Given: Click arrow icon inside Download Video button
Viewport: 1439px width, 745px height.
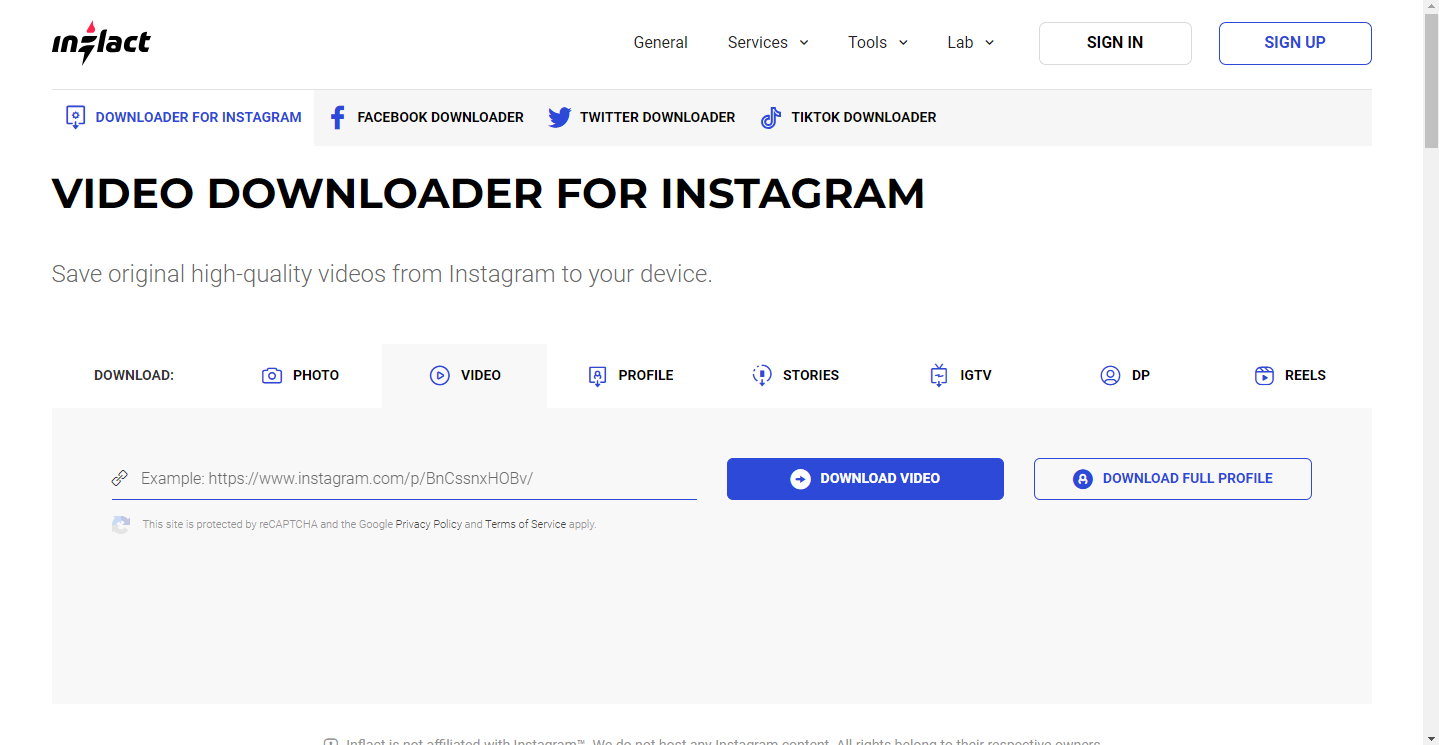Looking at the screenshot, I should point(800,479).
